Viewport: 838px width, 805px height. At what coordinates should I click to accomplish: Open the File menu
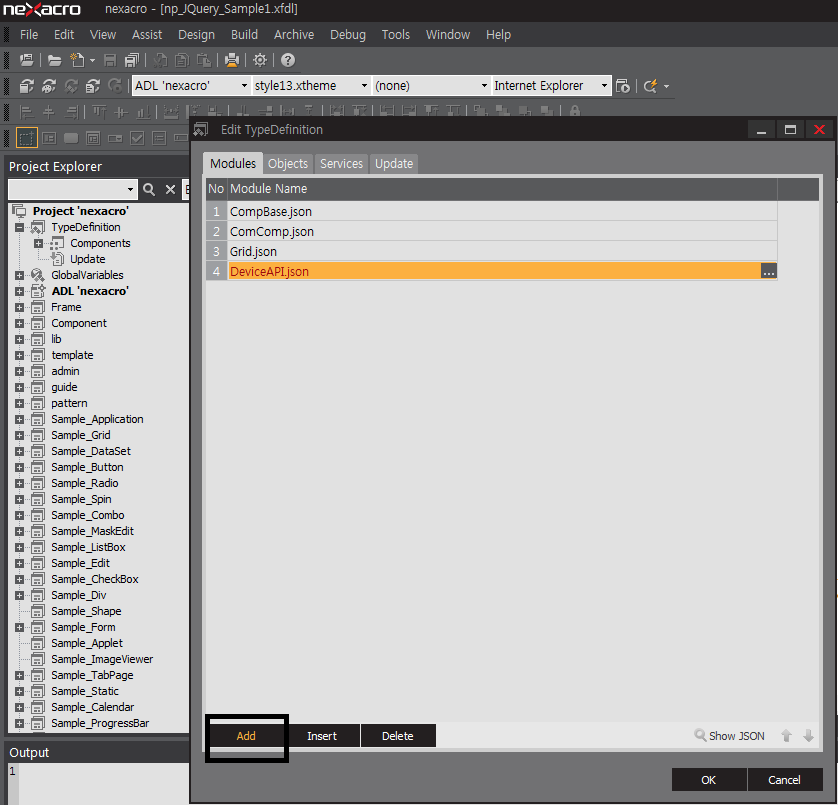point(29,35)
